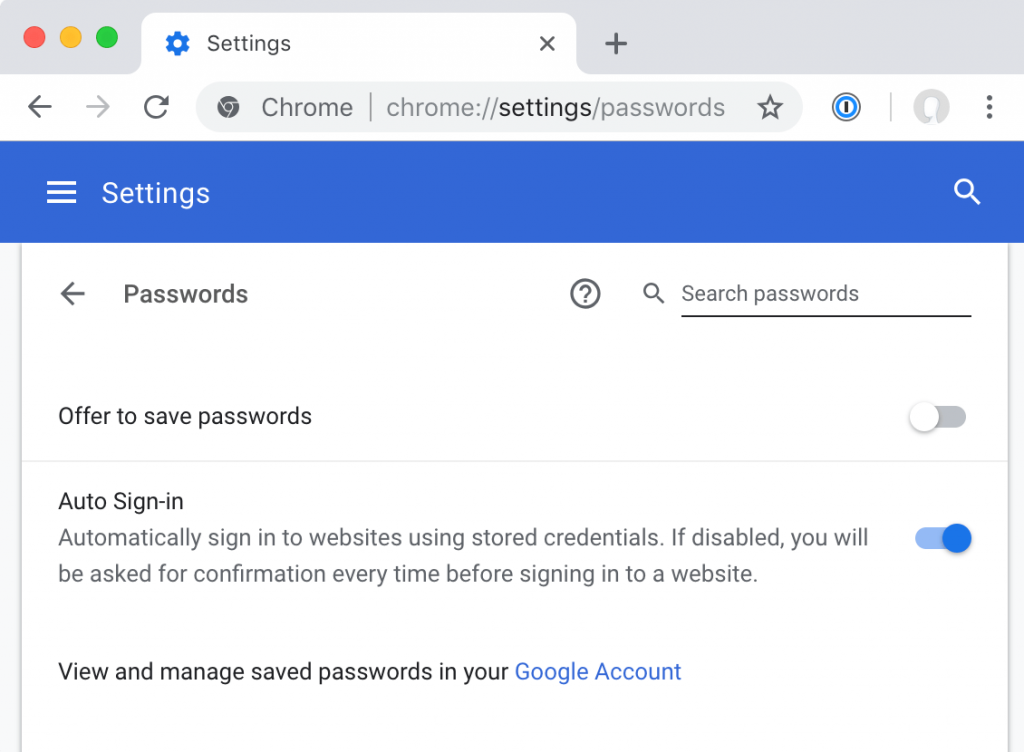Open the Chrome three-dot menu
Screen dimensions: 1024x752
coord(989,107)
